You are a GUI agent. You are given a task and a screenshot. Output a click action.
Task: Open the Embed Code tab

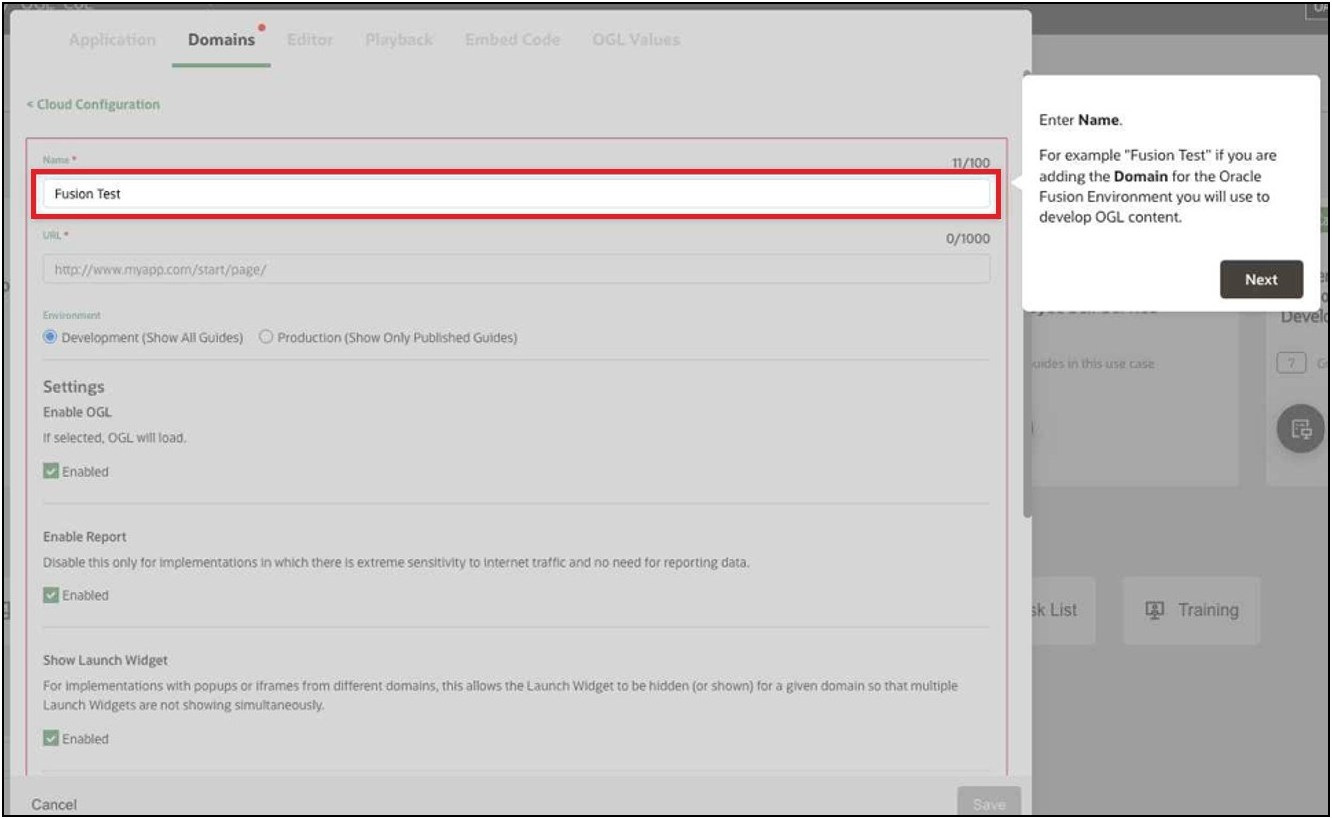(x=513, y=40)
